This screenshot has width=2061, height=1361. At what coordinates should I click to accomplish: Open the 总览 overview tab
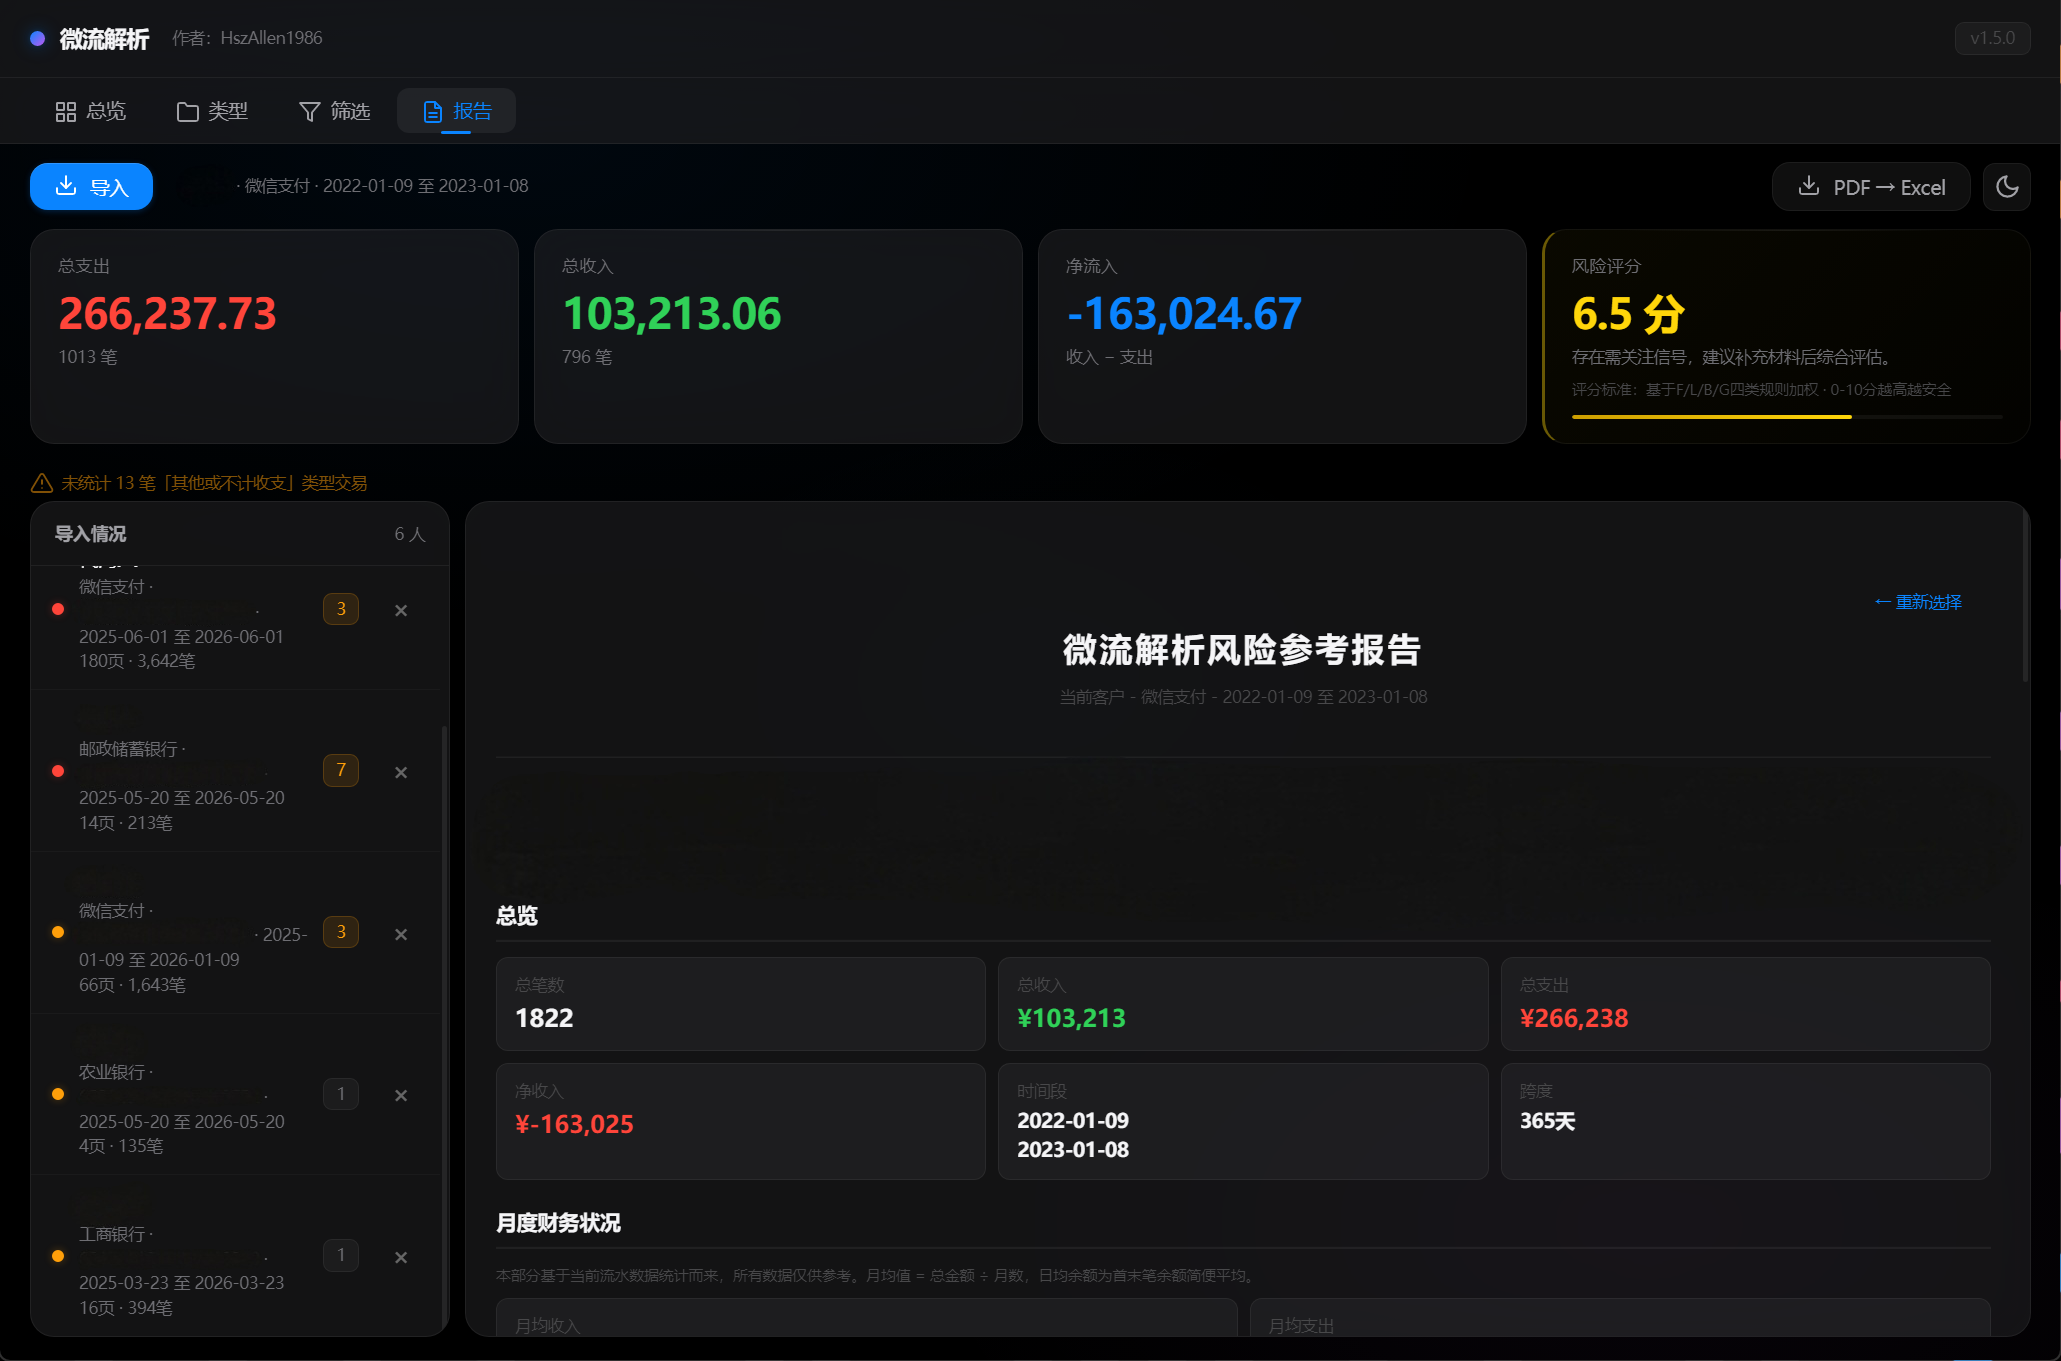(90, 111)
